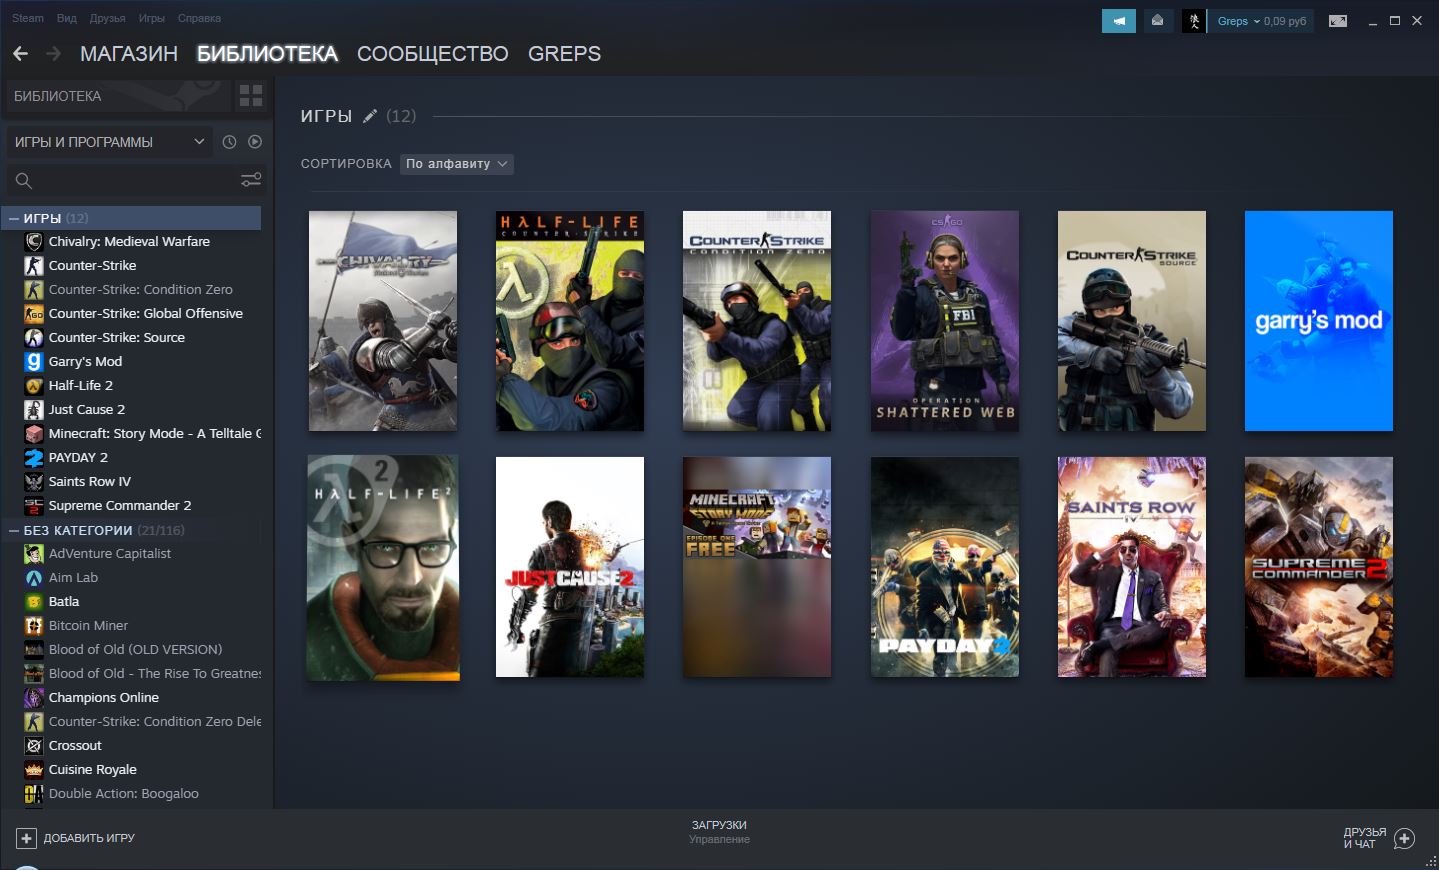Image resolution: width=1439 pixels, height=870 pixels.
Task: Open Chivalry cover thumbnail
Action: point(383,321)
